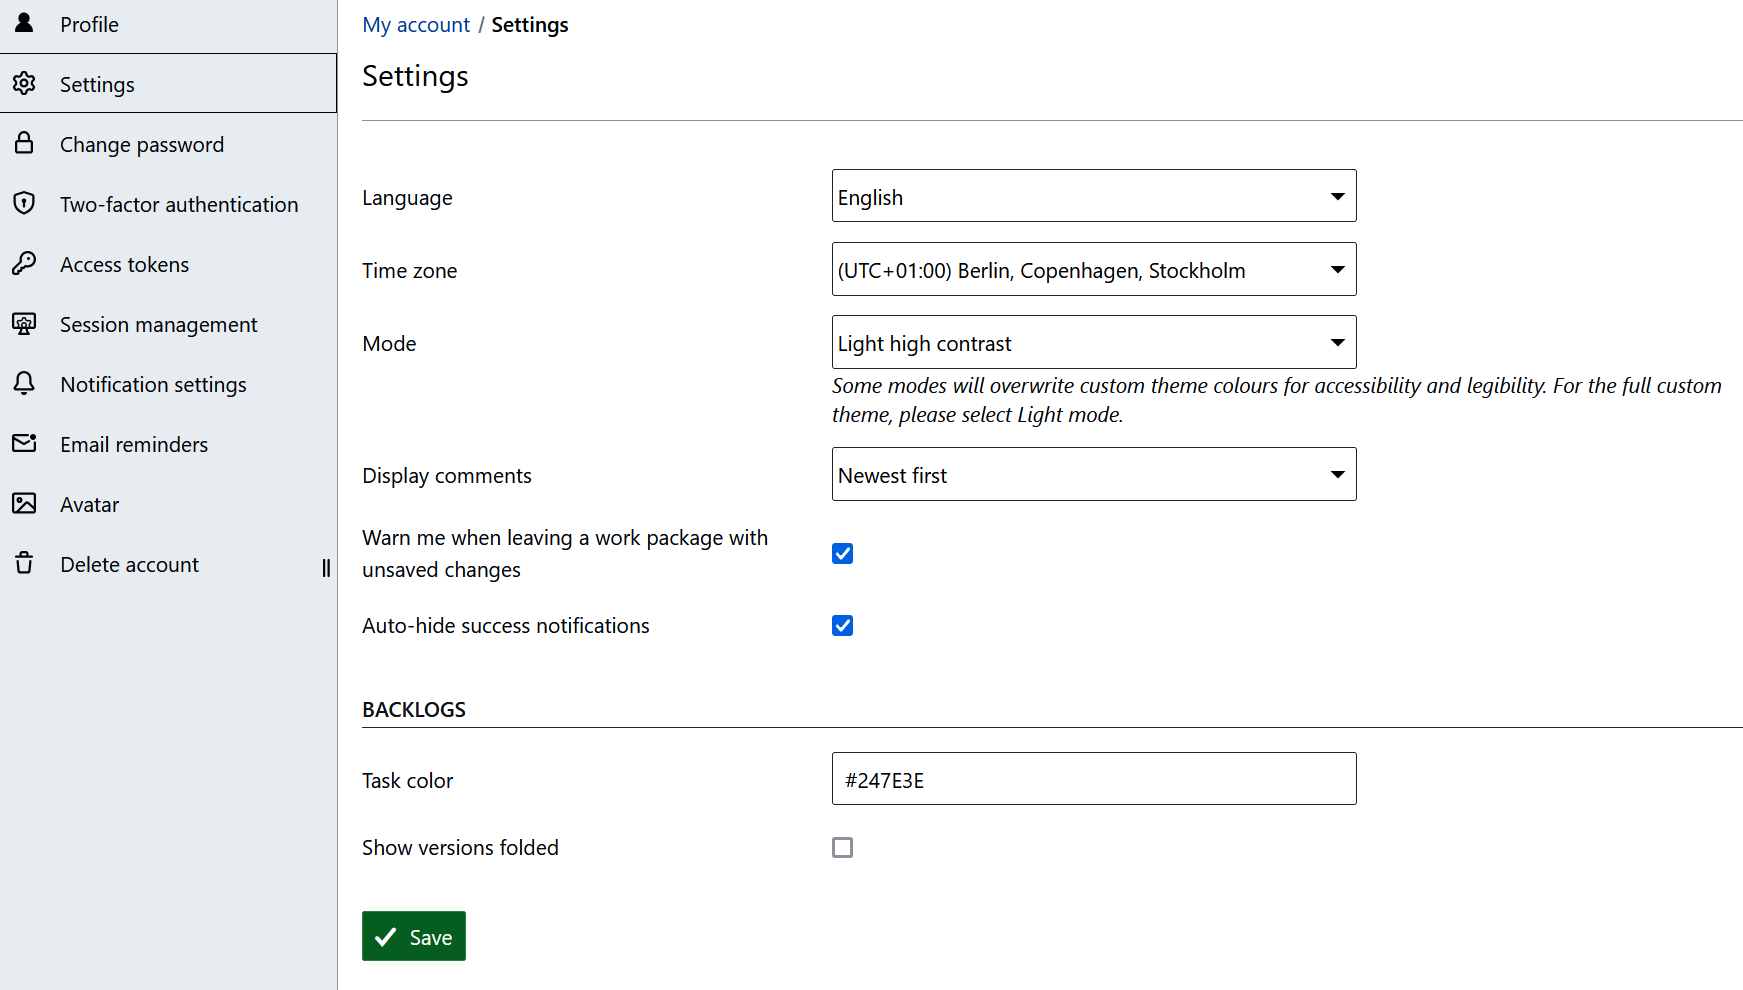
Task: Disable Auto-hide success notifications checkbox
Action: click(x=842, y=626)
